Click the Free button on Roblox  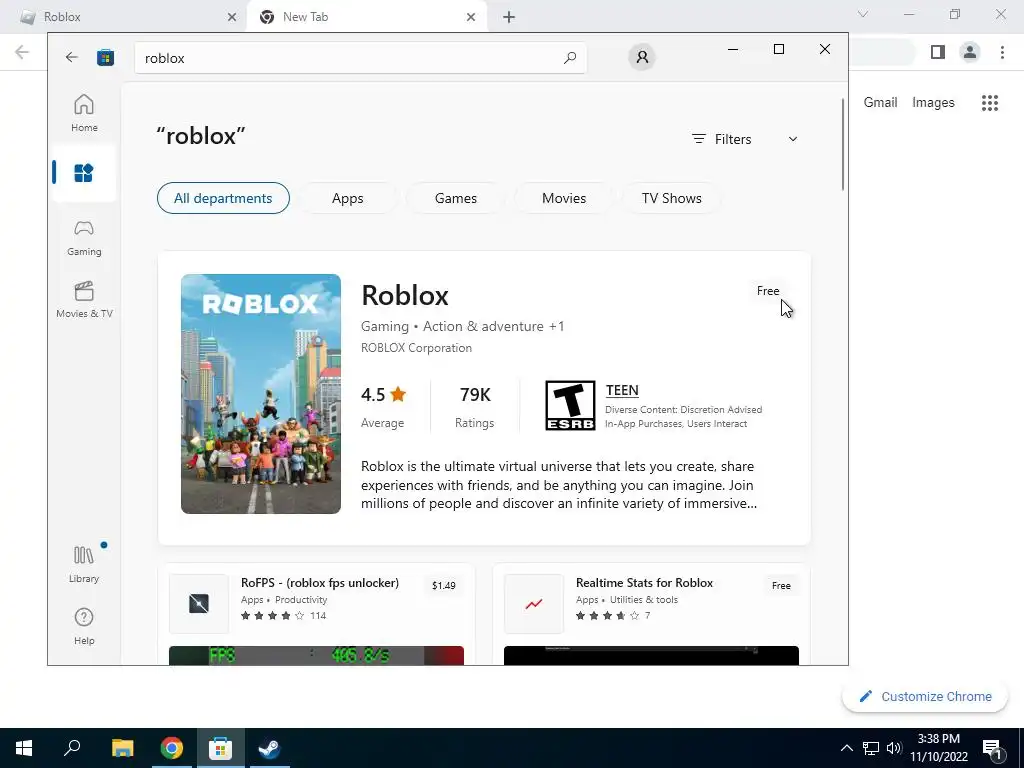[768, 291]
